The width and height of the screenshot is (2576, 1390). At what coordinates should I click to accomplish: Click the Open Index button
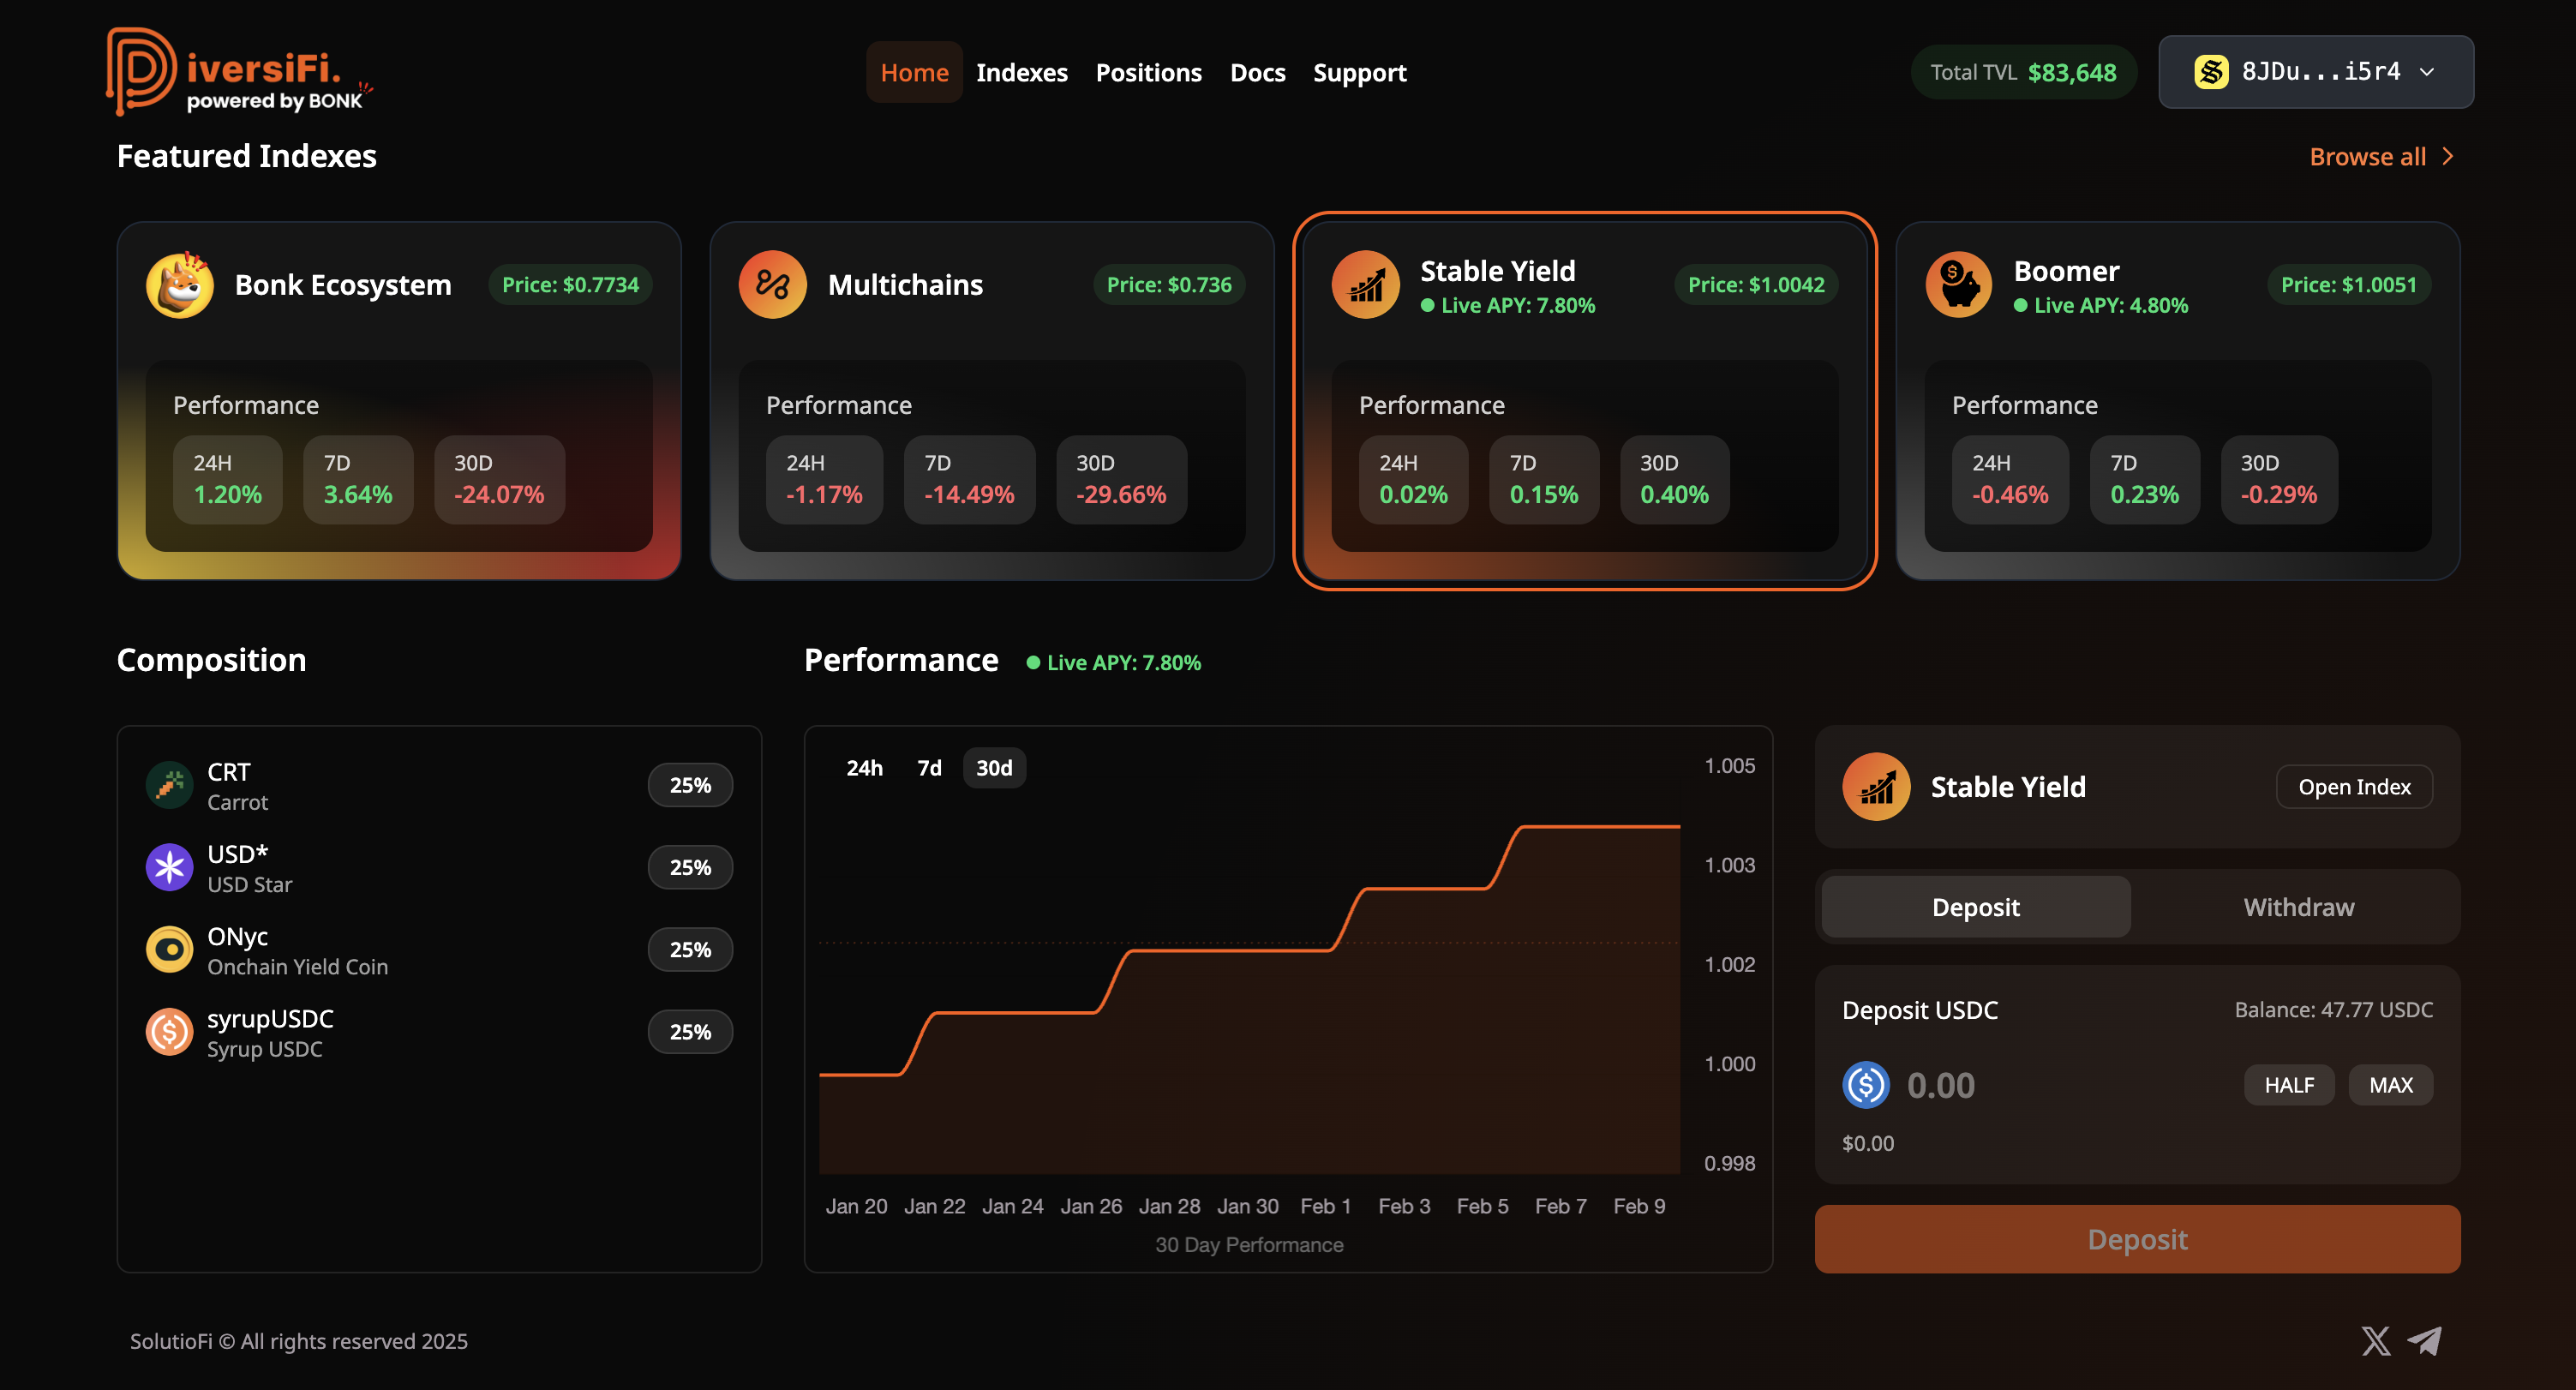(x=2354, y=787)
